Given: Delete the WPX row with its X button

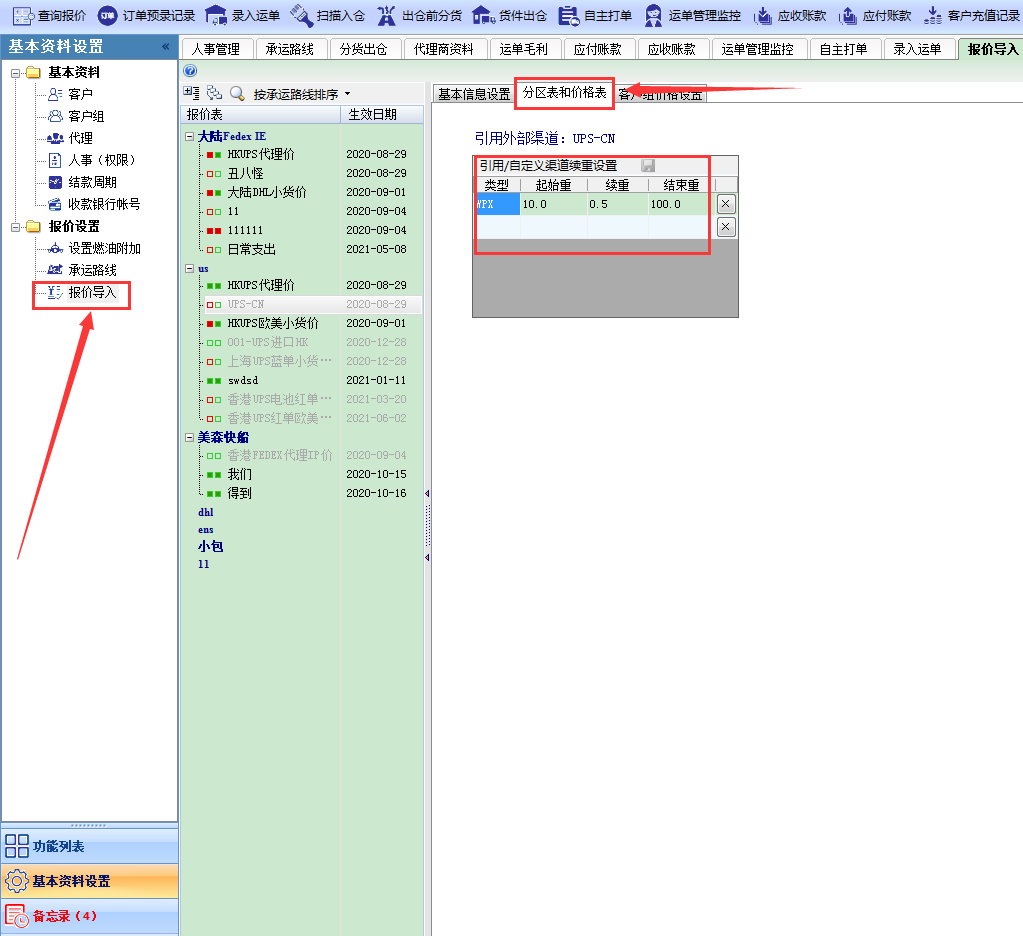Looking at the screenshot, I should pos(727,204).
